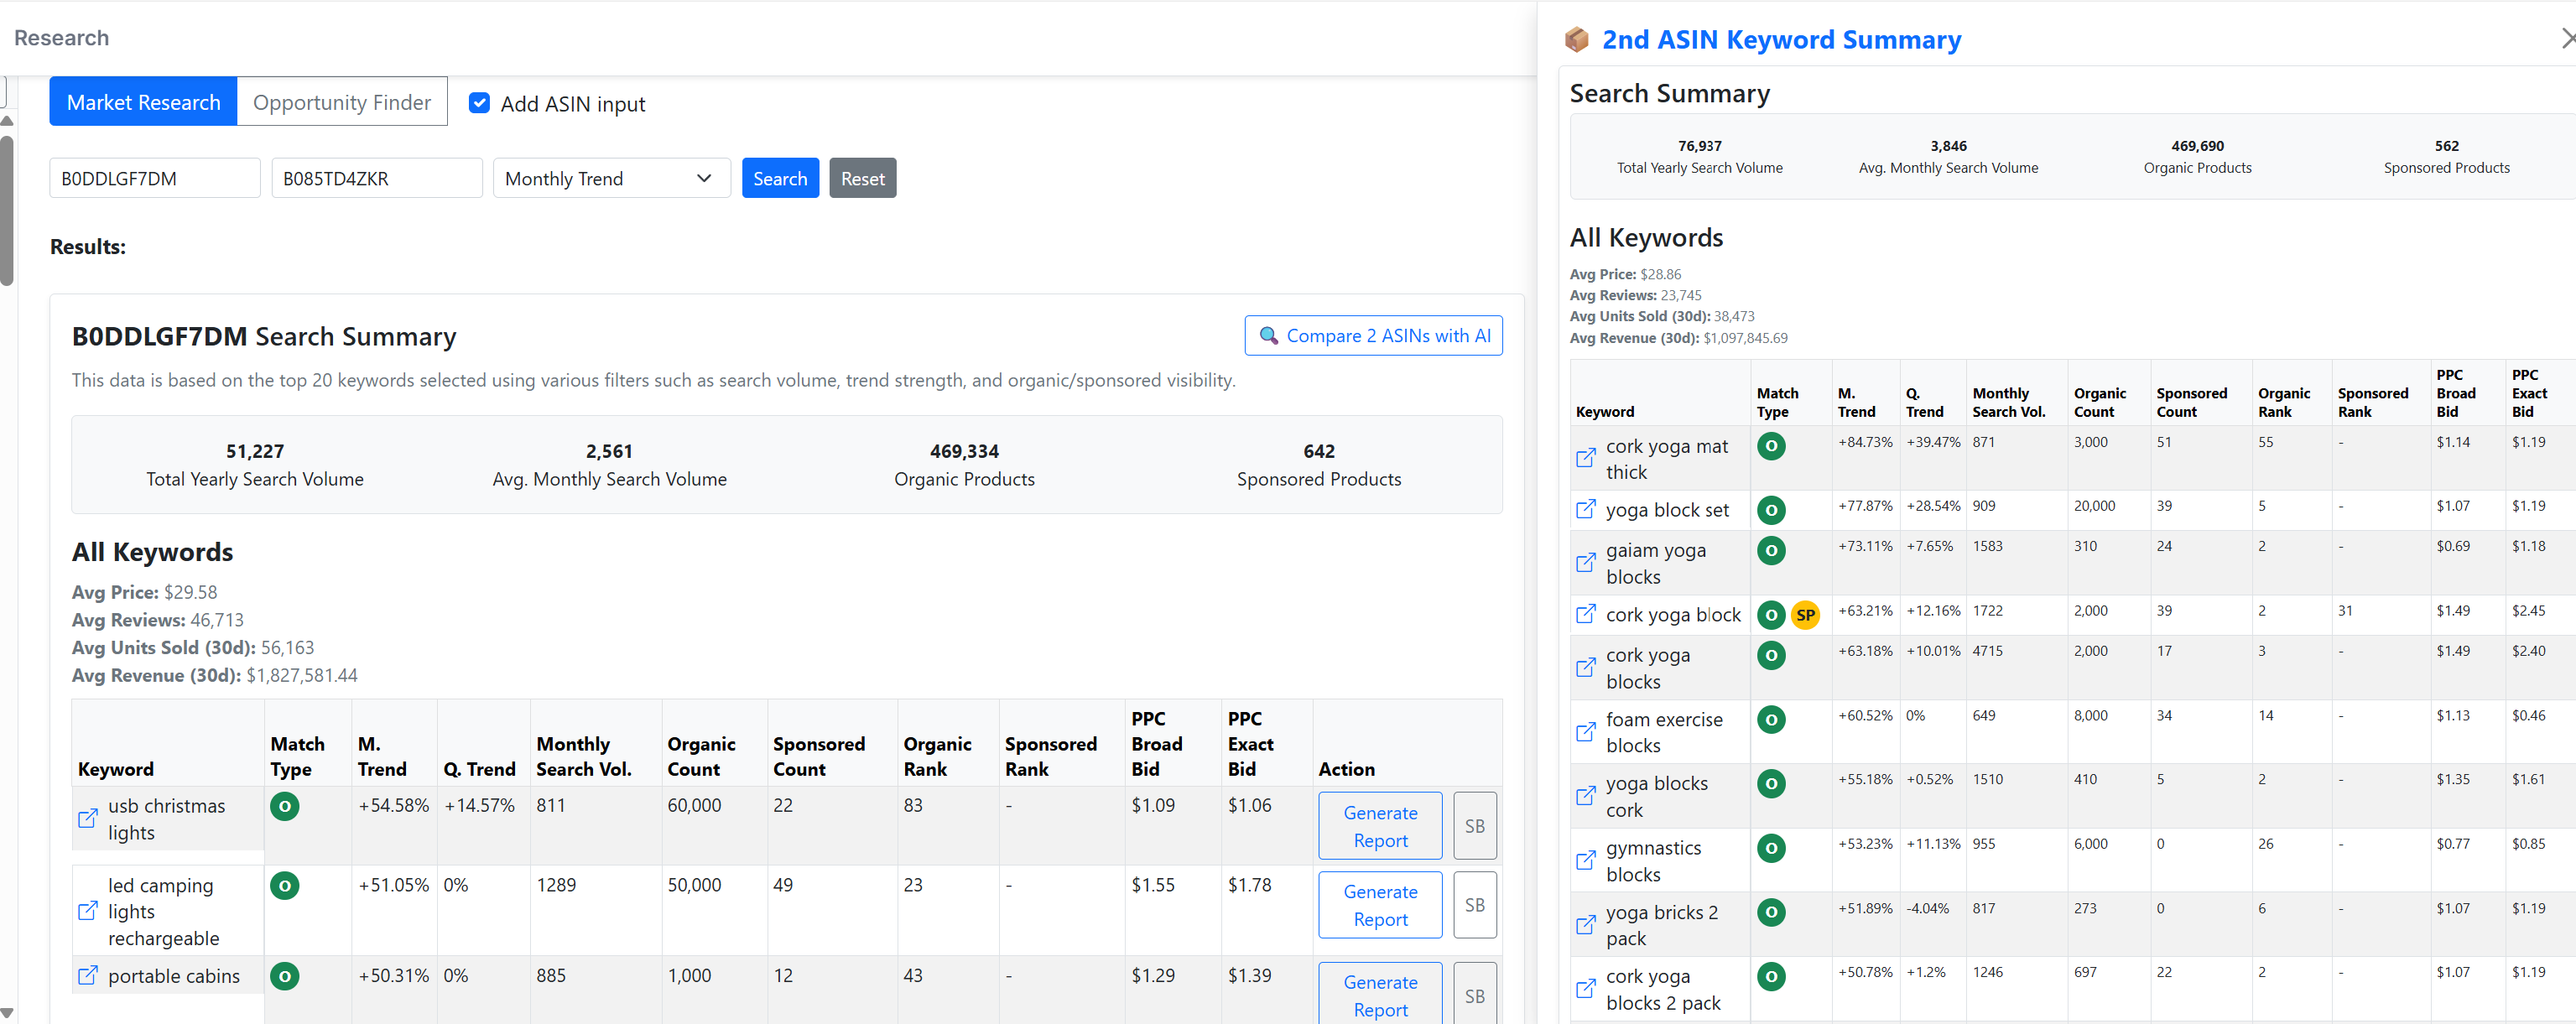Click organic match badge for led camping lights

(x=285, y=886)
